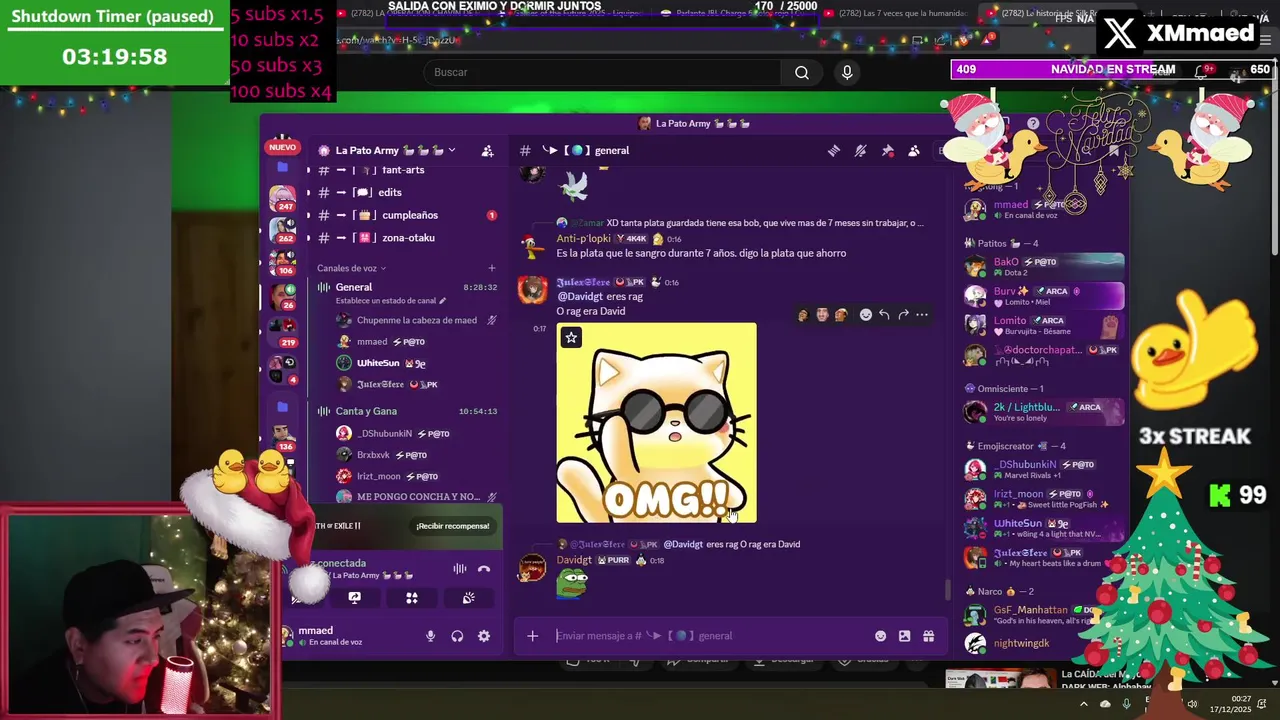Jump to replied message from @Zamar preview
Viewport: 1280px width, 720px height.
coord(745,223)
